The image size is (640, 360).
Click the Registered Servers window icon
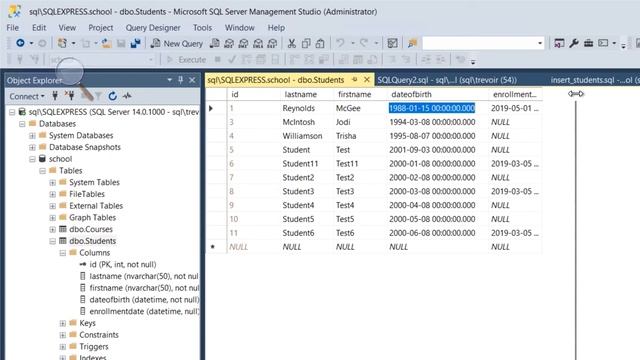click(x=559, y=43)
